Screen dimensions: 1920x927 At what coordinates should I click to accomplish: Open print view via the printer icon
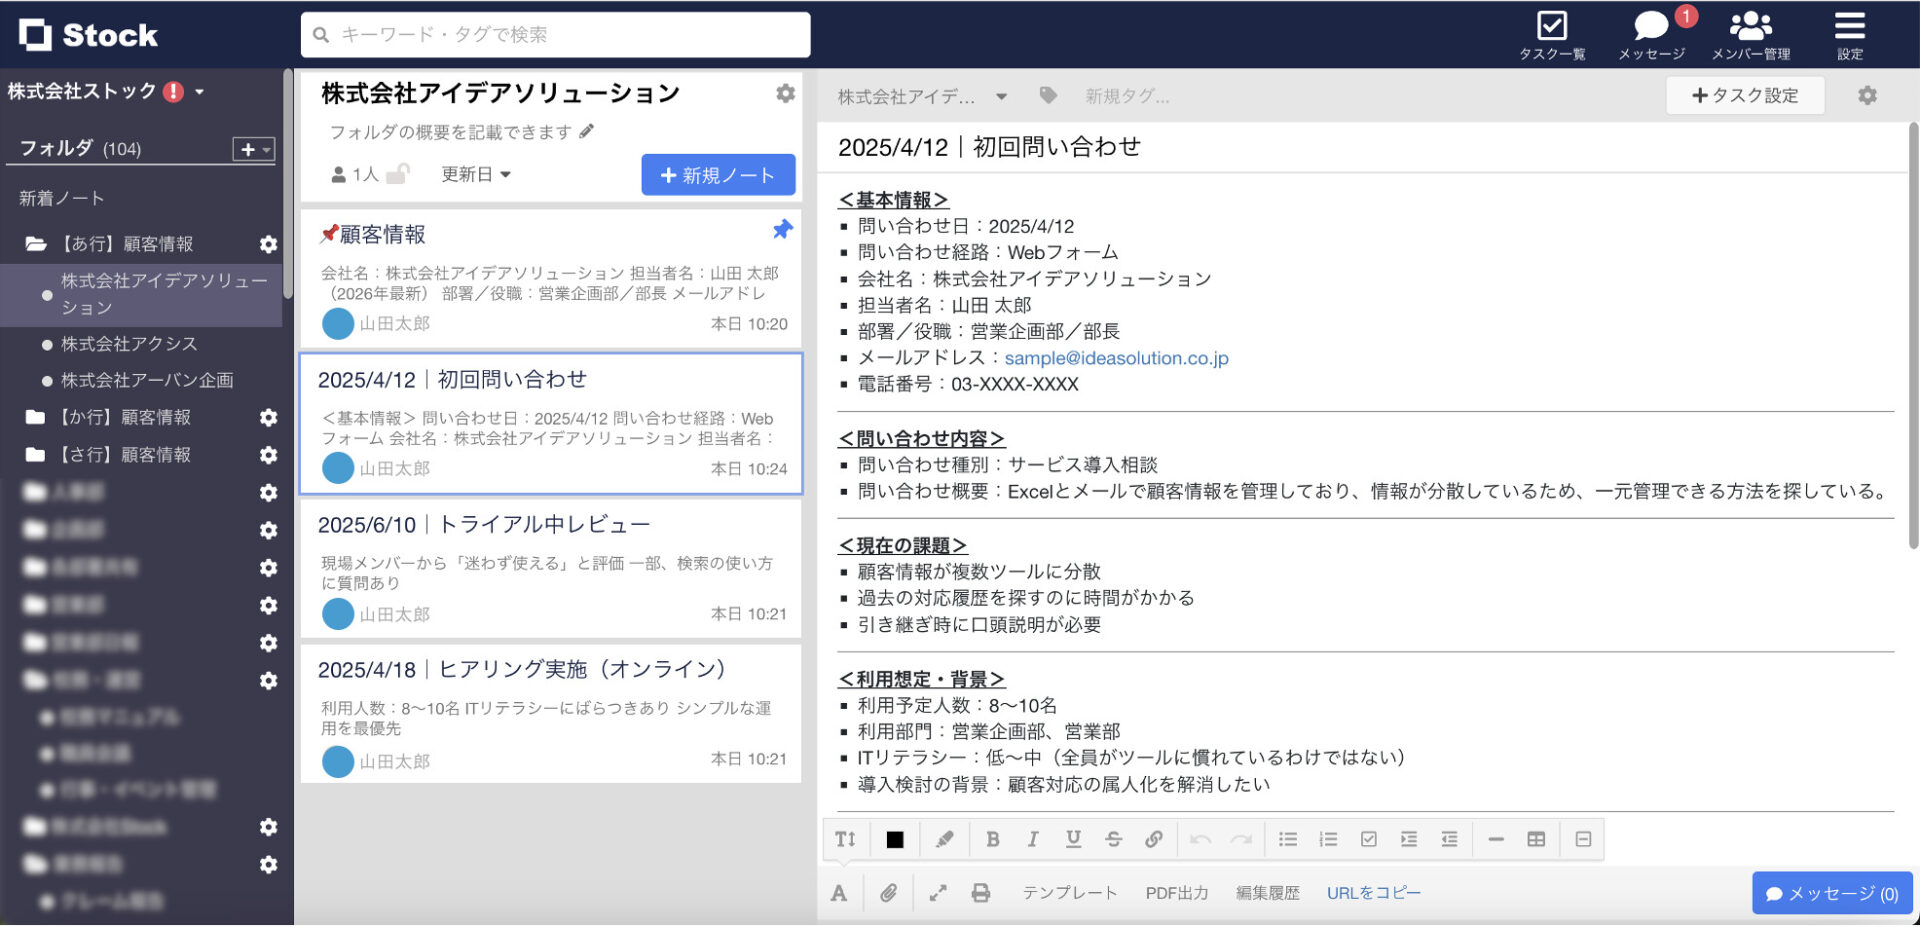[981, 893]
